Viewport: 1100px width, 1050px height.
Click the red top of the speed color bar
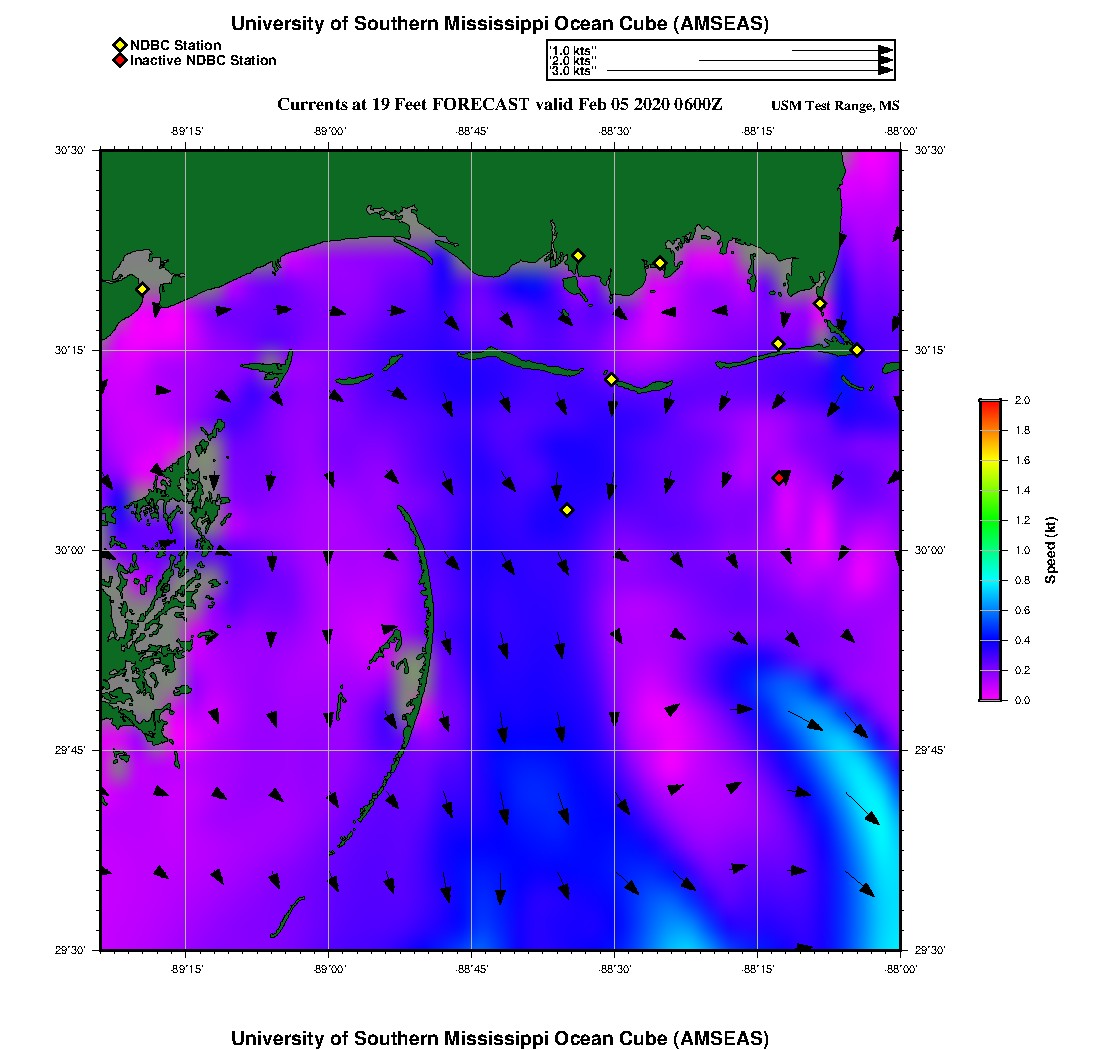tap(989, 405)
